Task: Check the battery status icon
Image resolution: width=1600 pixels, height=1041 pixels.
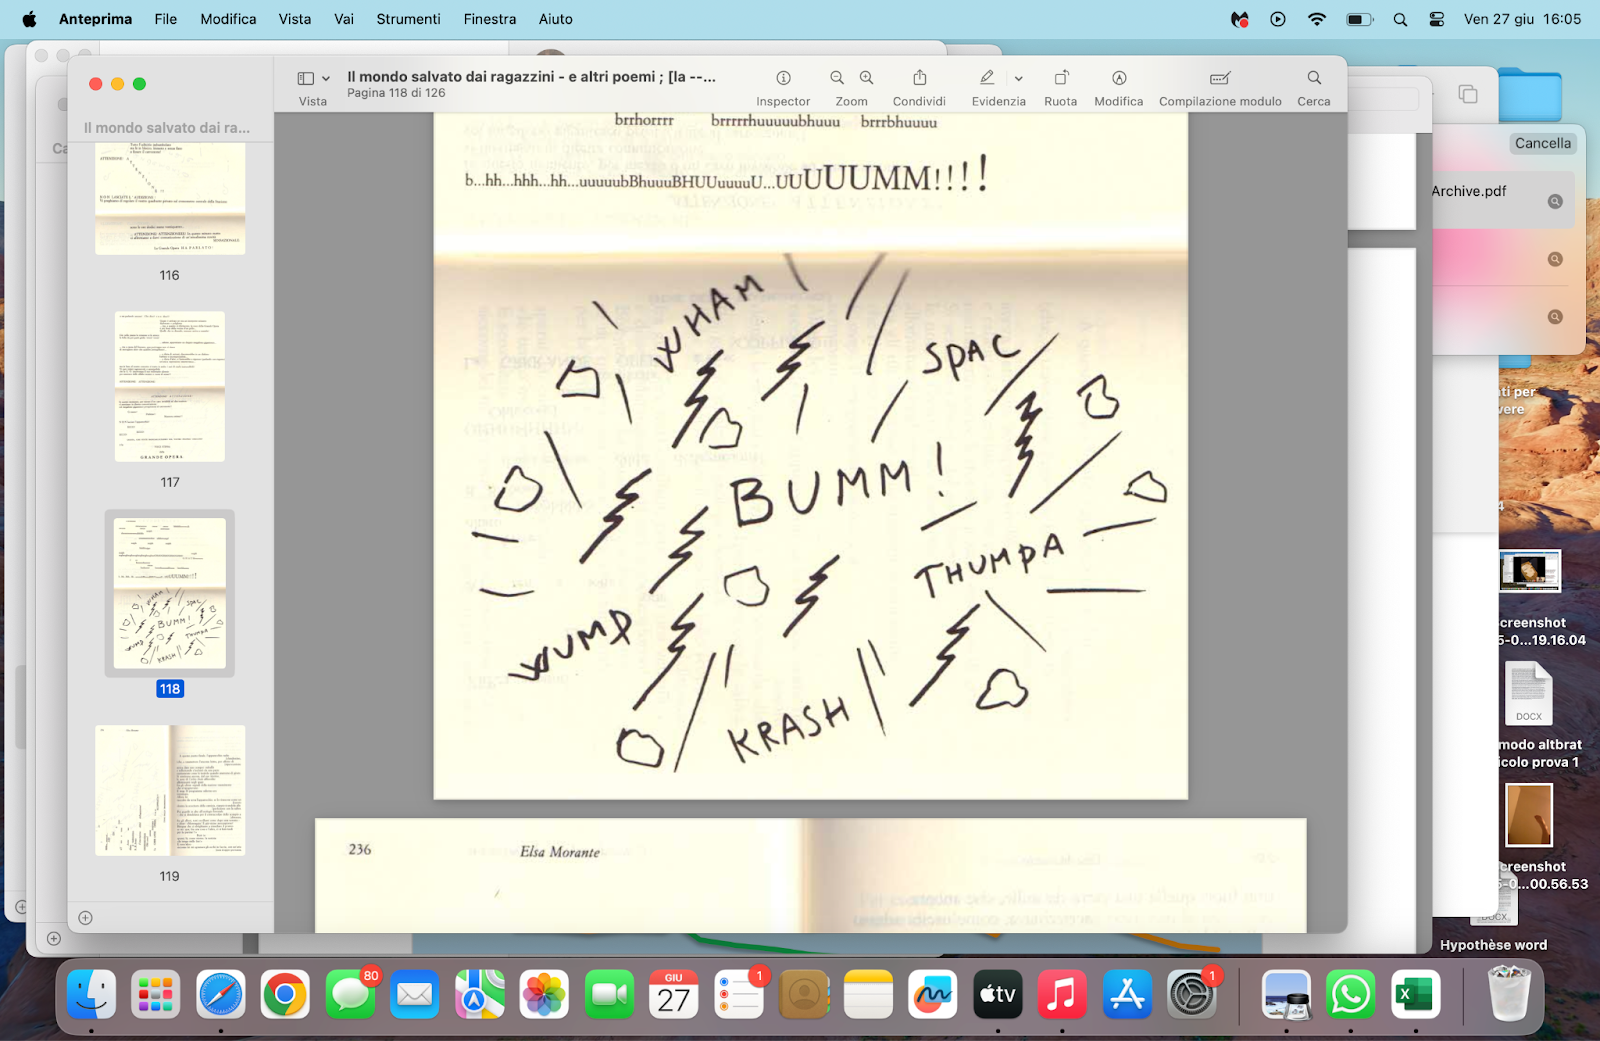Action: click(1360, 19)
